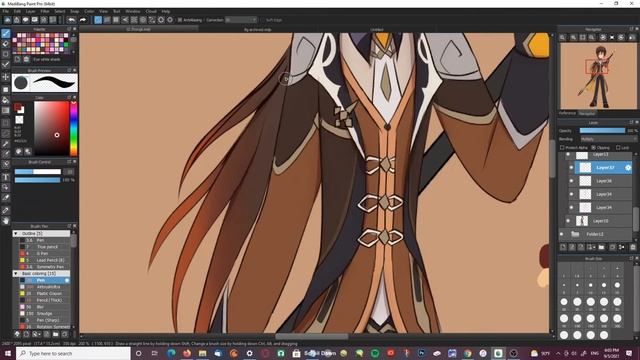The width and height of the screenshot is (640, 360).
Task: Click the Redo arrow in the top toolbar
Action: pos(82,20)
